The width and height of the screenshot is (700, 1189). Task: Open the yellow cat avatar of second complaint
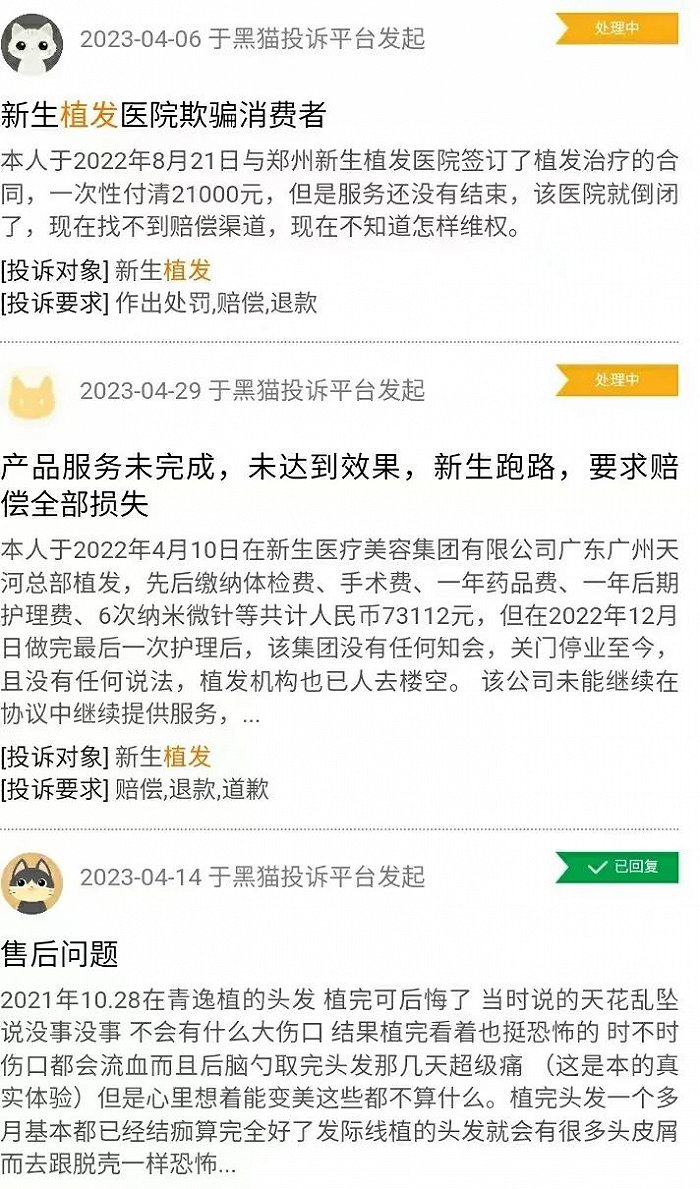32,396
